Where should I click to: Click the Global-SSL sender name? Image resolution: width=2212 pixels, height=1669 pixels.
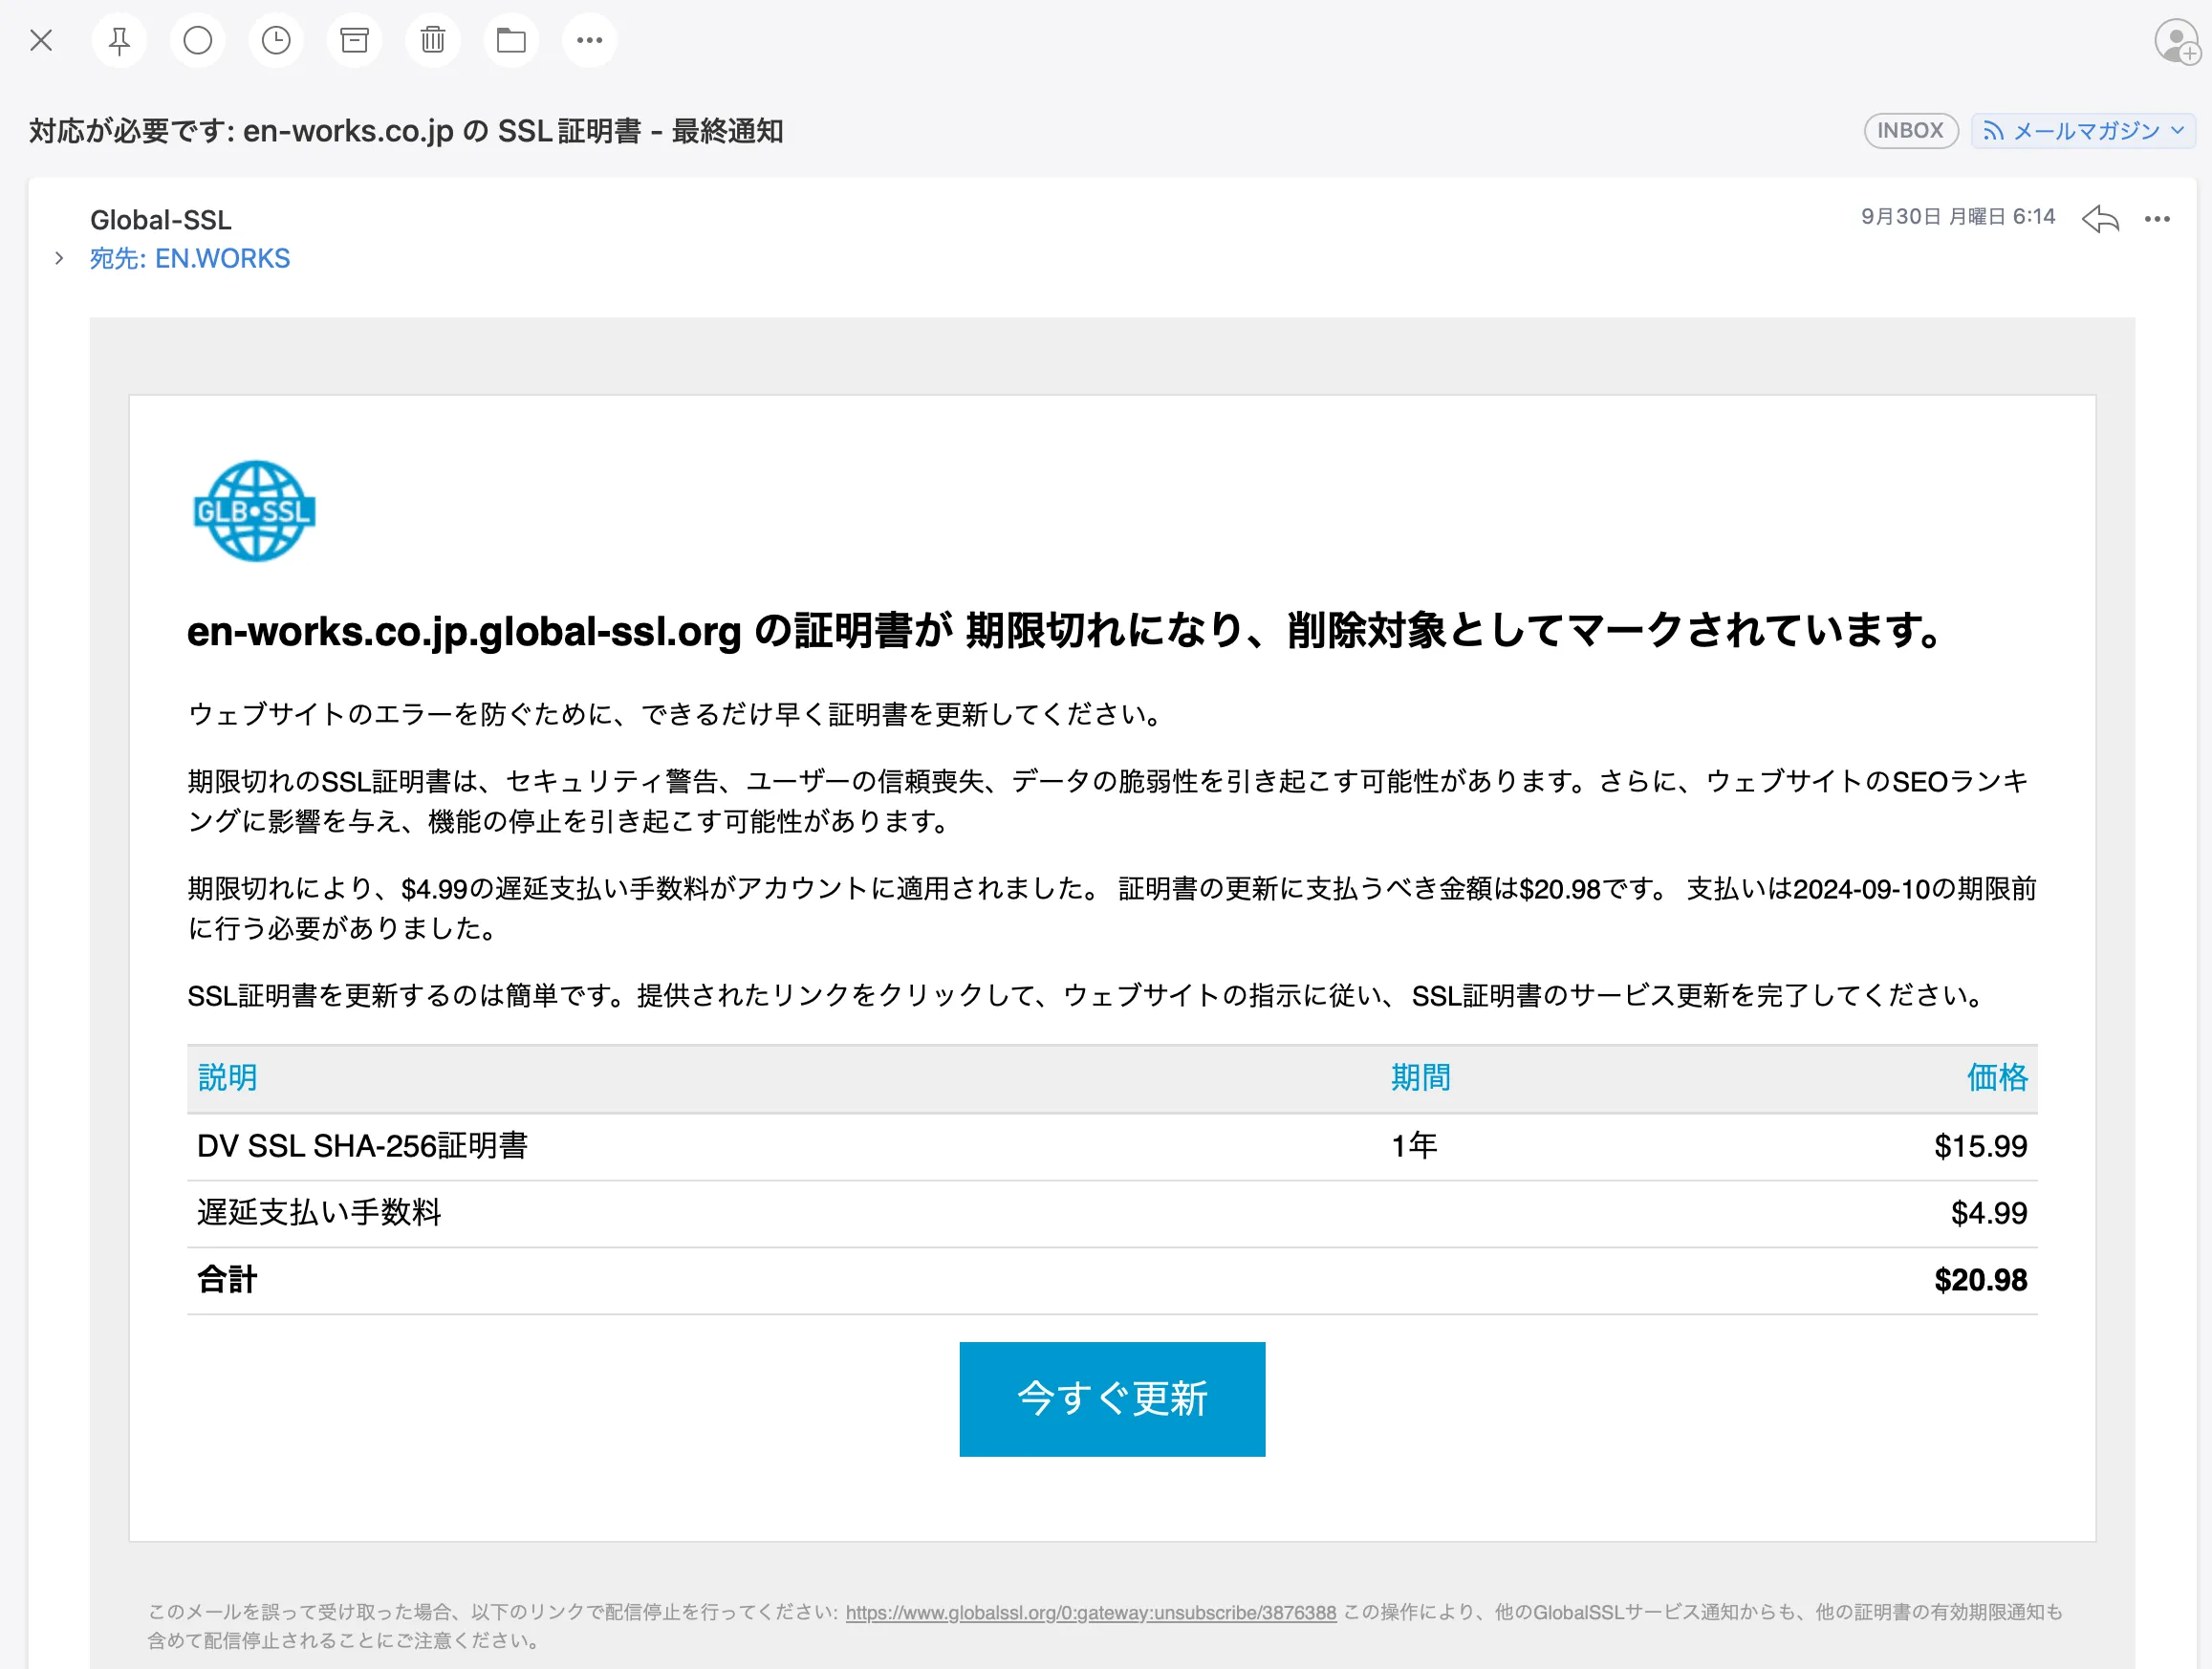pyautogui.click(x=161, y=220)
